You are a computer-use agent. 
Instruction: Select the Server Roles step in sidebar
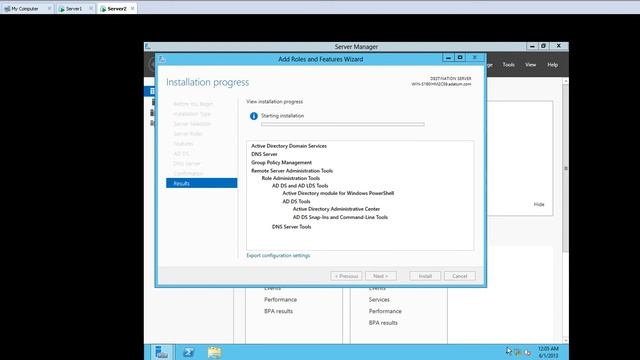tap(188, 134)
